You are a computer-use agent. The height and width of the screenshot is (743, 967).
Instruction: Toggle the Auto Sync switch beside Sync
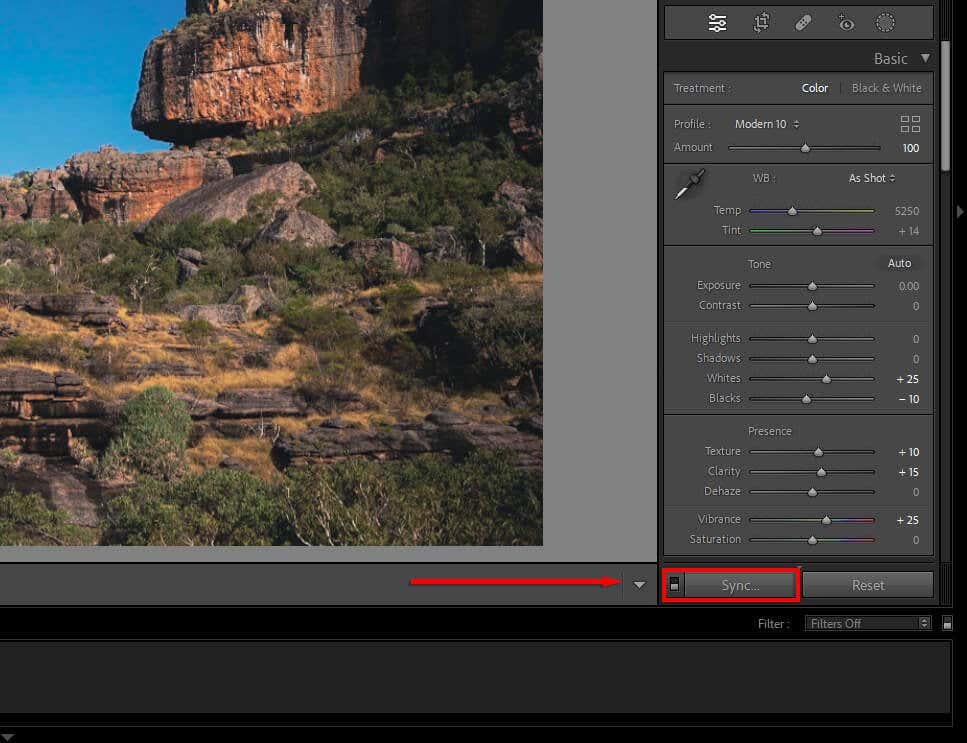pos(674,585)
